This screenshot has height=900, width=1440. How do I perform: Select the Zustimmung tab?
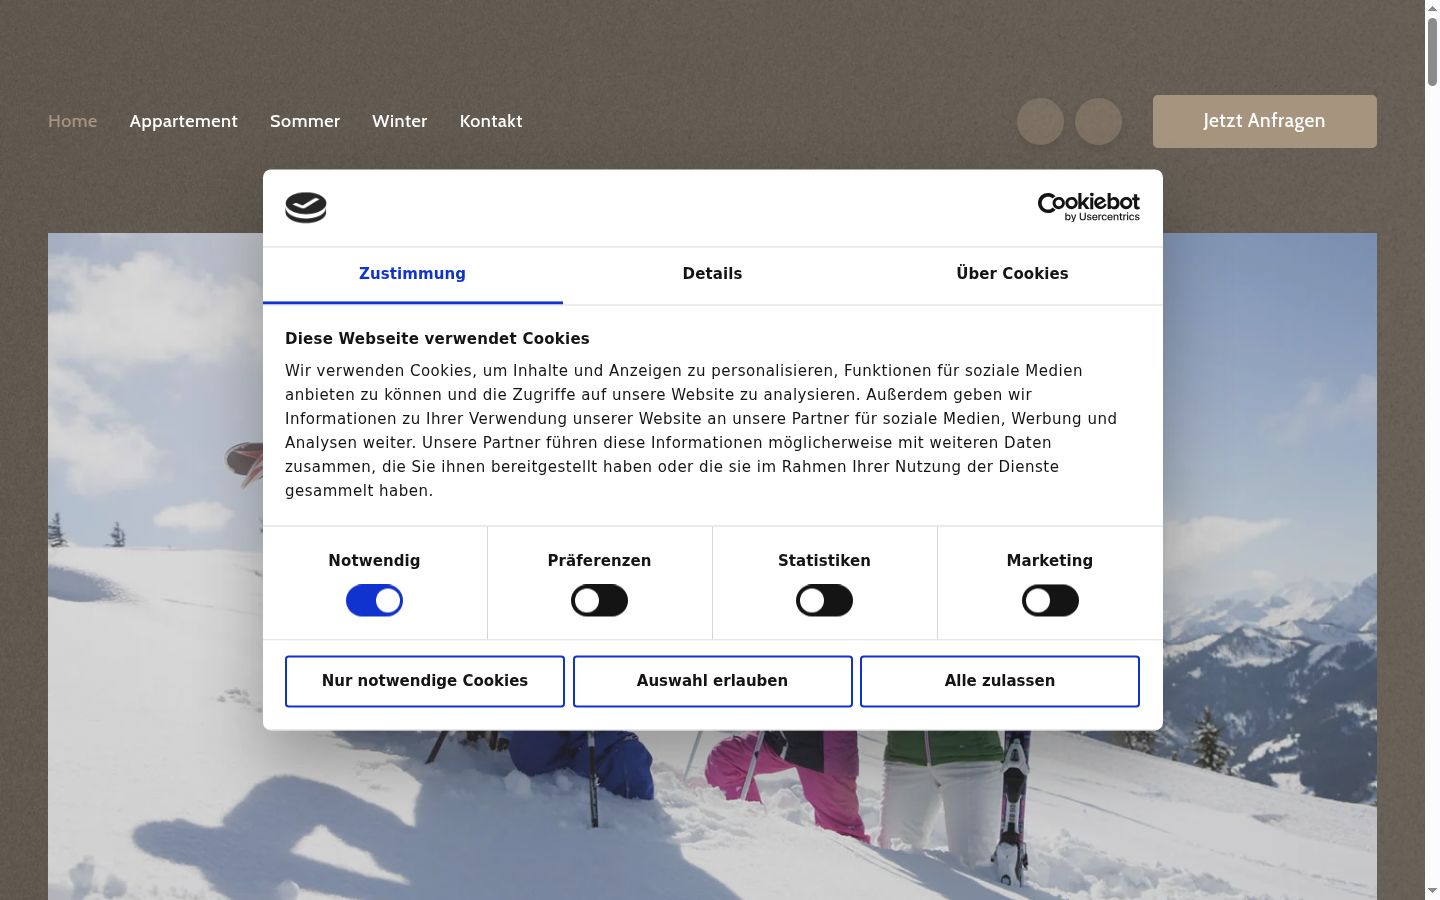[x=412, y=275]
